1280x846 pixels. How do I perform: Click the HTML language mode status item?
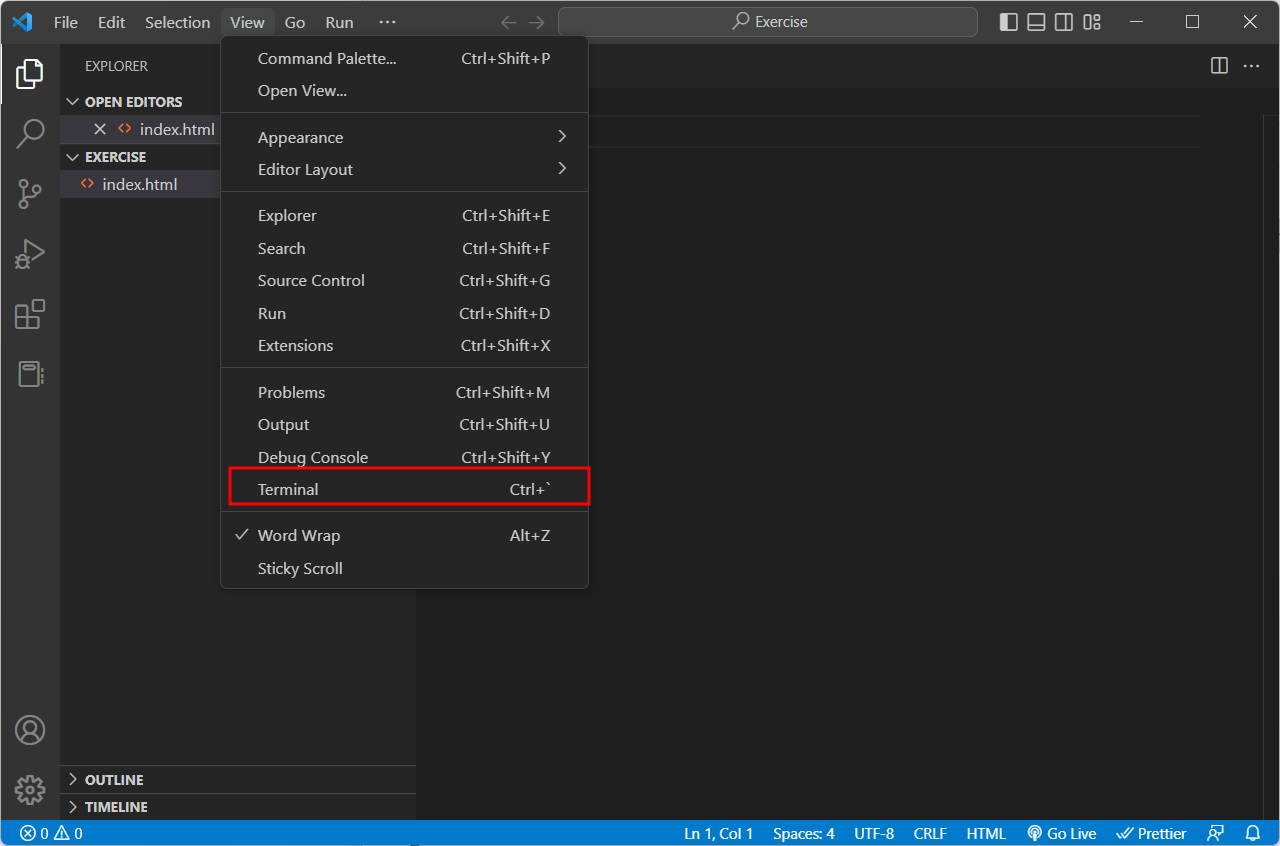coord(986,833)
